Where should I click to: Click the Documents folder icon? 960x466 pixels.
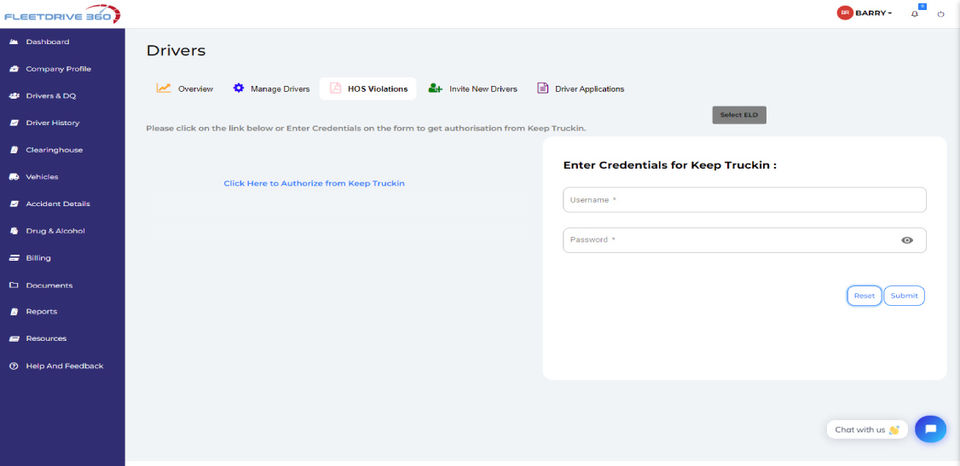click(x=13, y=285)
